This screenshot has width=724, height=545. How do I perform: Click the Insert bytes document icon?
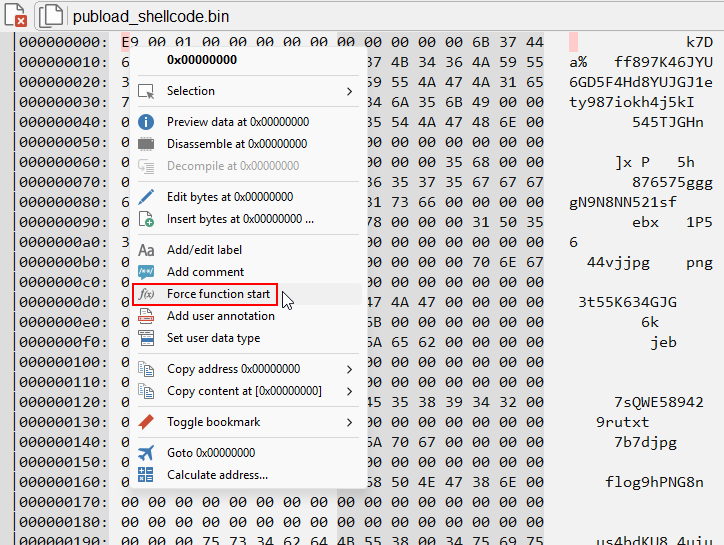click(x=146, y=219)
